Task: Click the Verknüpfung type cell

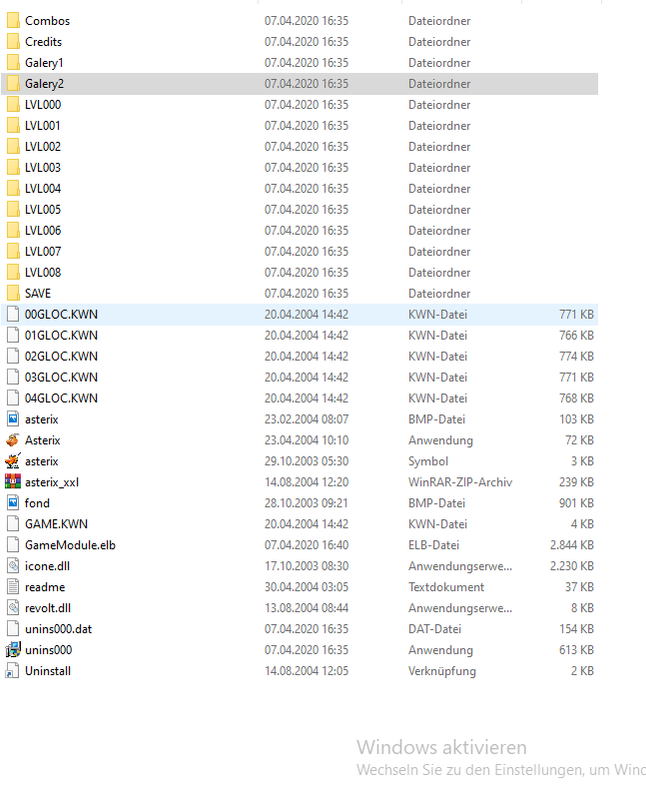Action: [442, 671]
